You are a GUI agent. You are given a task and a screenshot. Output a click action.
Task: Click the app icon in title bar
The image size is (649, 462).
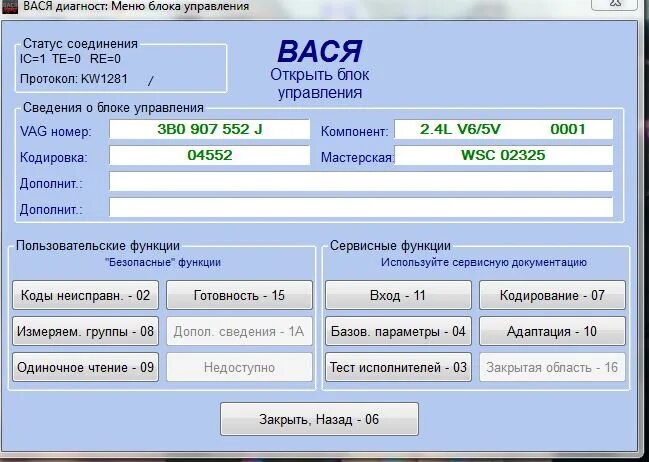[x=10, y=7]
